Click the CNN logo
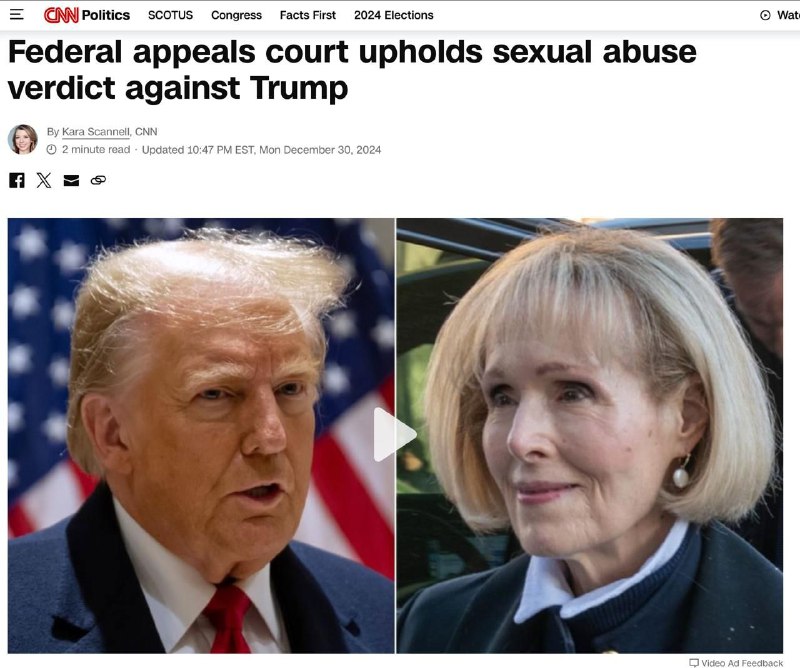 click(x=61, y=15)
